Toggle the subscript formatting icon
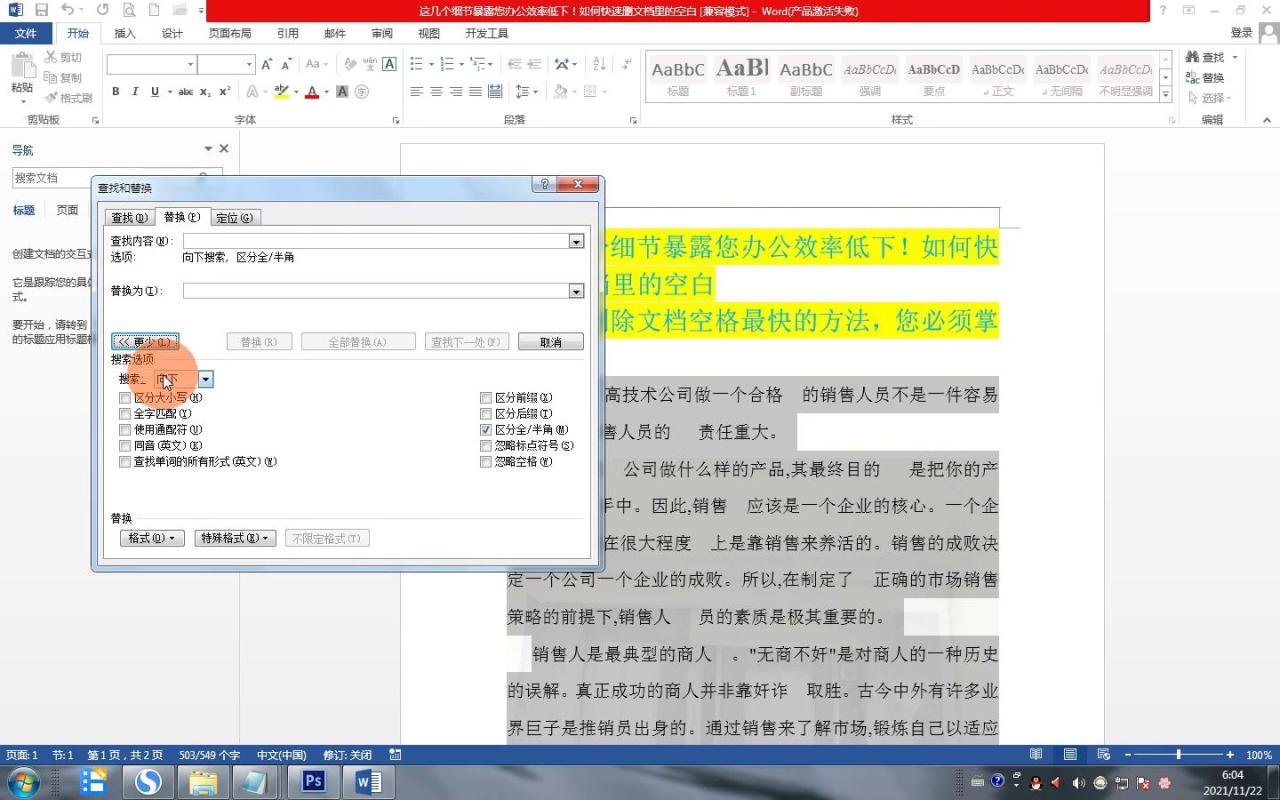The height and width of the screenshot is (800, 1280). (x=207, y=91)
